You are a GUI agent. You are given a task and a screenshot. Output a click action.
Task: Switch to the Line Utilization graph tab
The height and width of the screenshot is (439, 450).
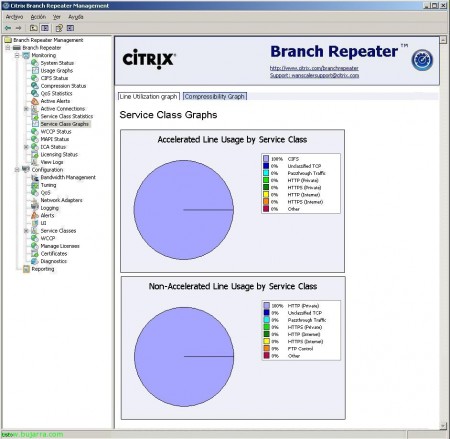[149, 97]
